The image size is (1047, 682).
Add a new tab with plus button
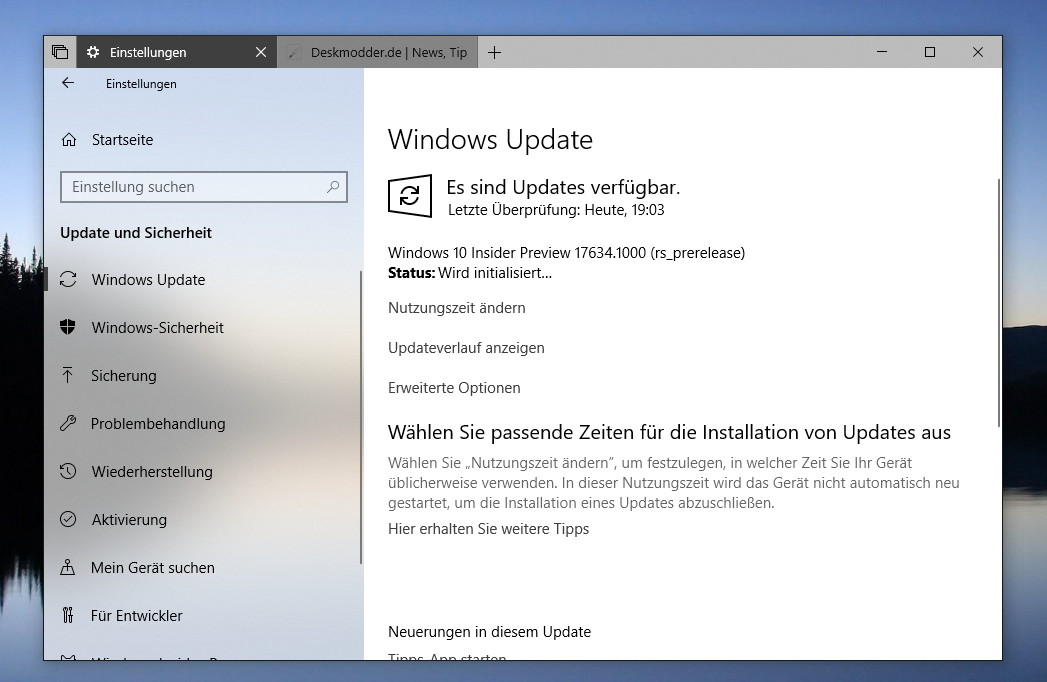click(x=494, y=52)
